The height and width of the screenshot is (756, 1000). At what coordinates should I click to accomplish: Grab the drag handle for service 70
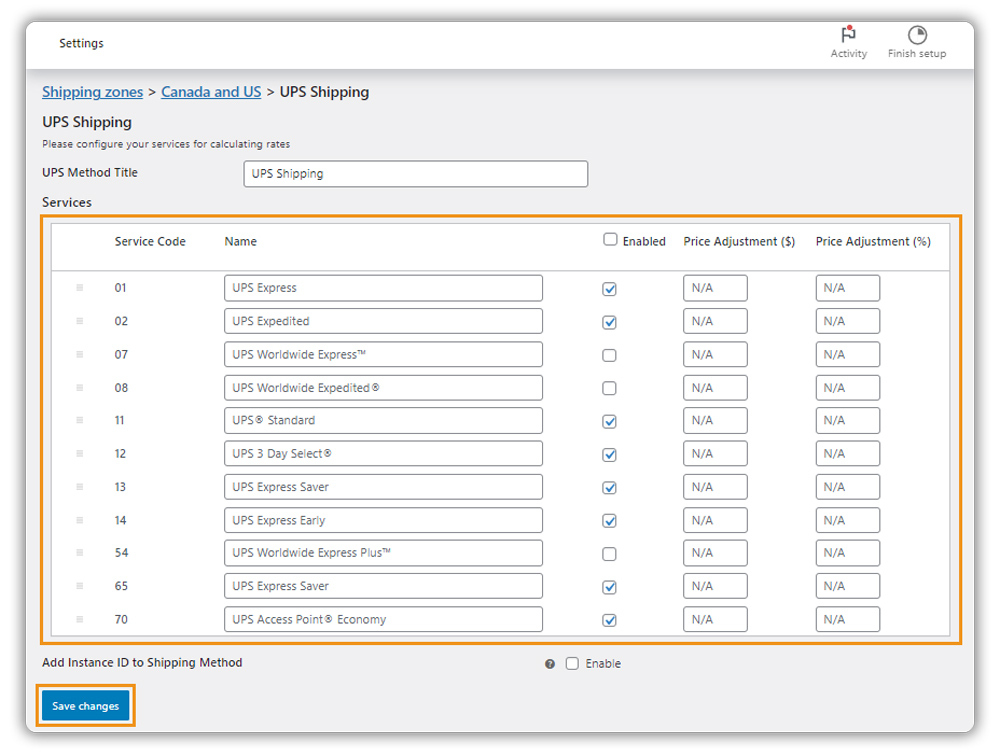(x=80, y=619)
